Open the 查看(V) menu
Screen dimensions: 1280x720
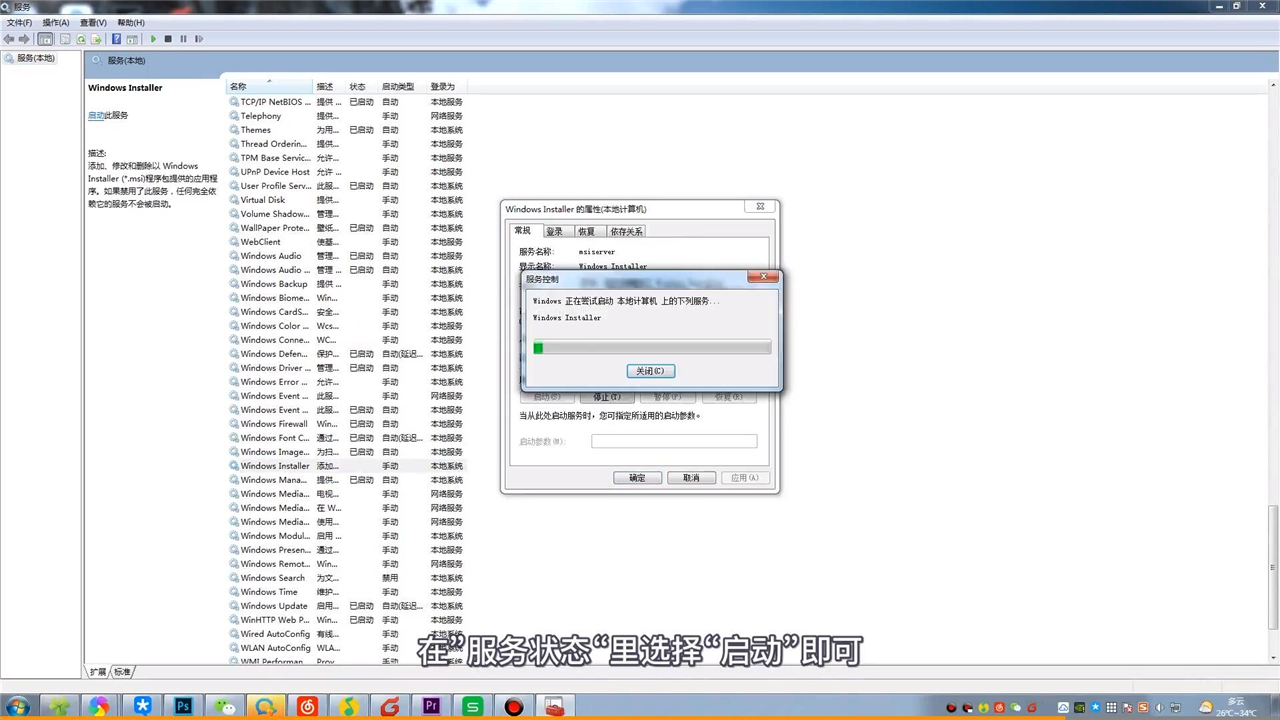click(92, 22)
